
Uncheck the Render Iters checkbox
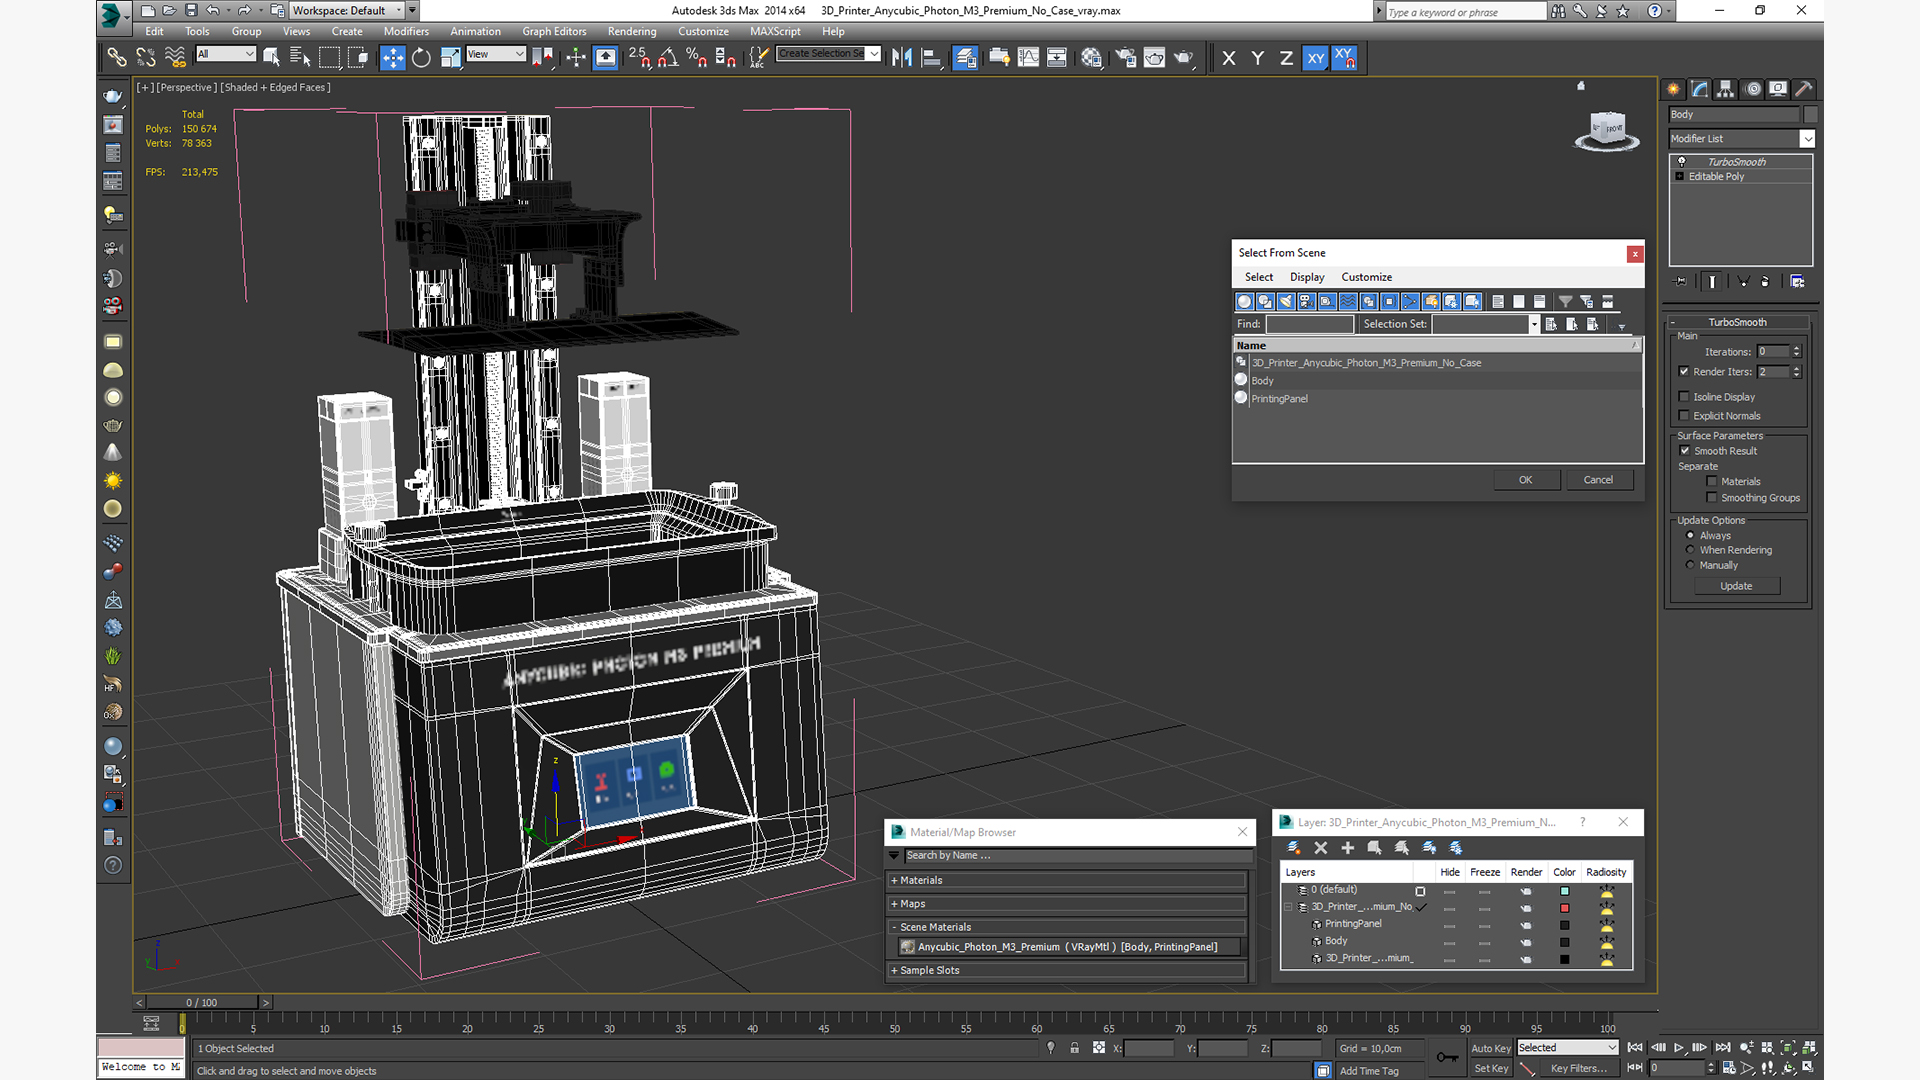[x=1684, y=372]
